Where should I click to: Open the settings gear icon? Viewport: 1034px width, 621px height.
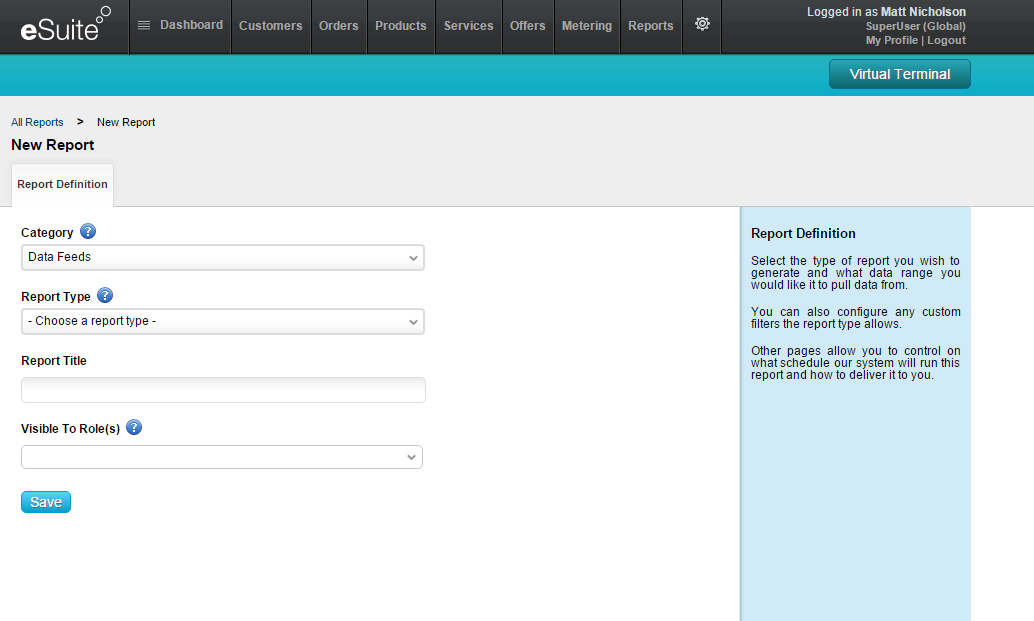tap(702, 25)
